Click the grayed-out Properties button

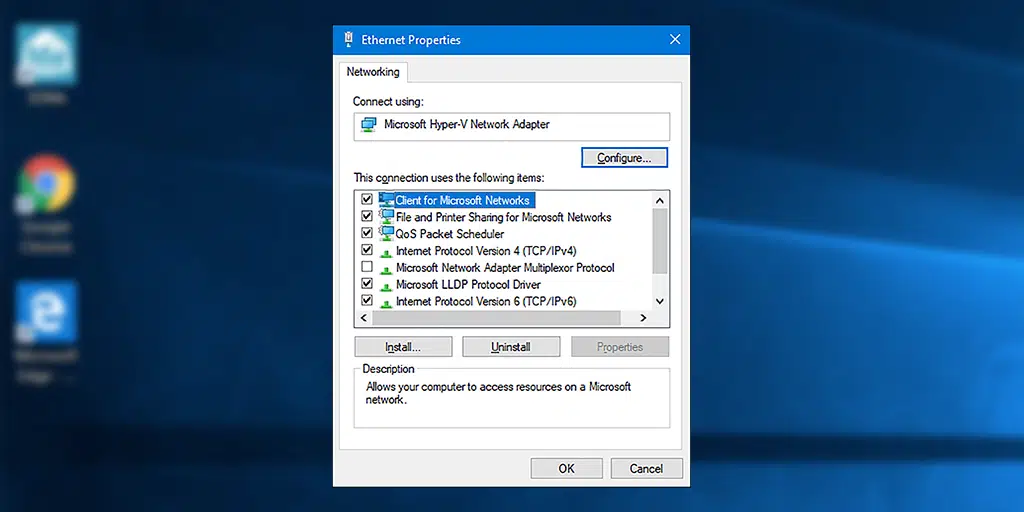[620, 347]
